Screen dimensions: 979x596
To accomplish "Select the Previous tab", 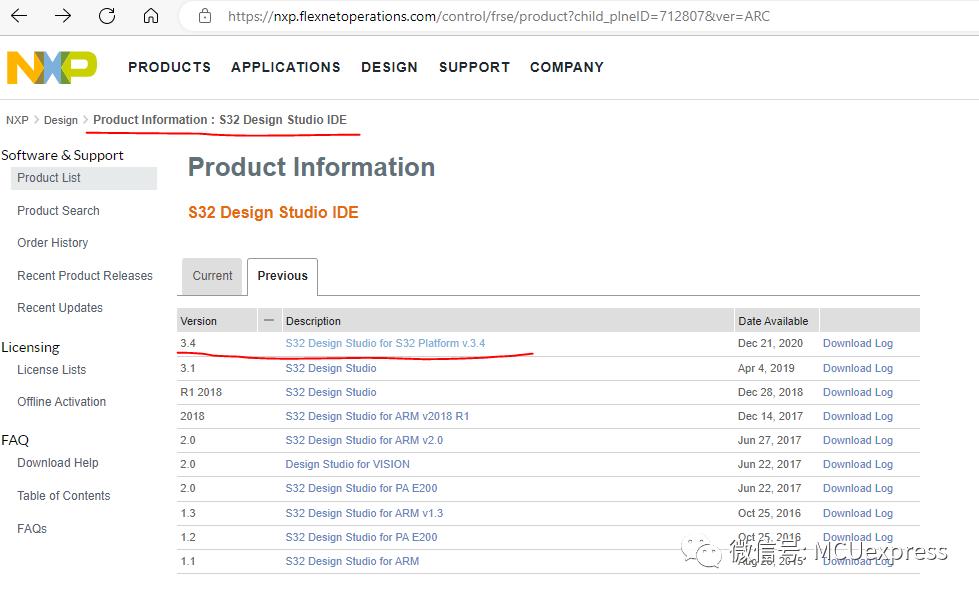I will tap(282, 276).
